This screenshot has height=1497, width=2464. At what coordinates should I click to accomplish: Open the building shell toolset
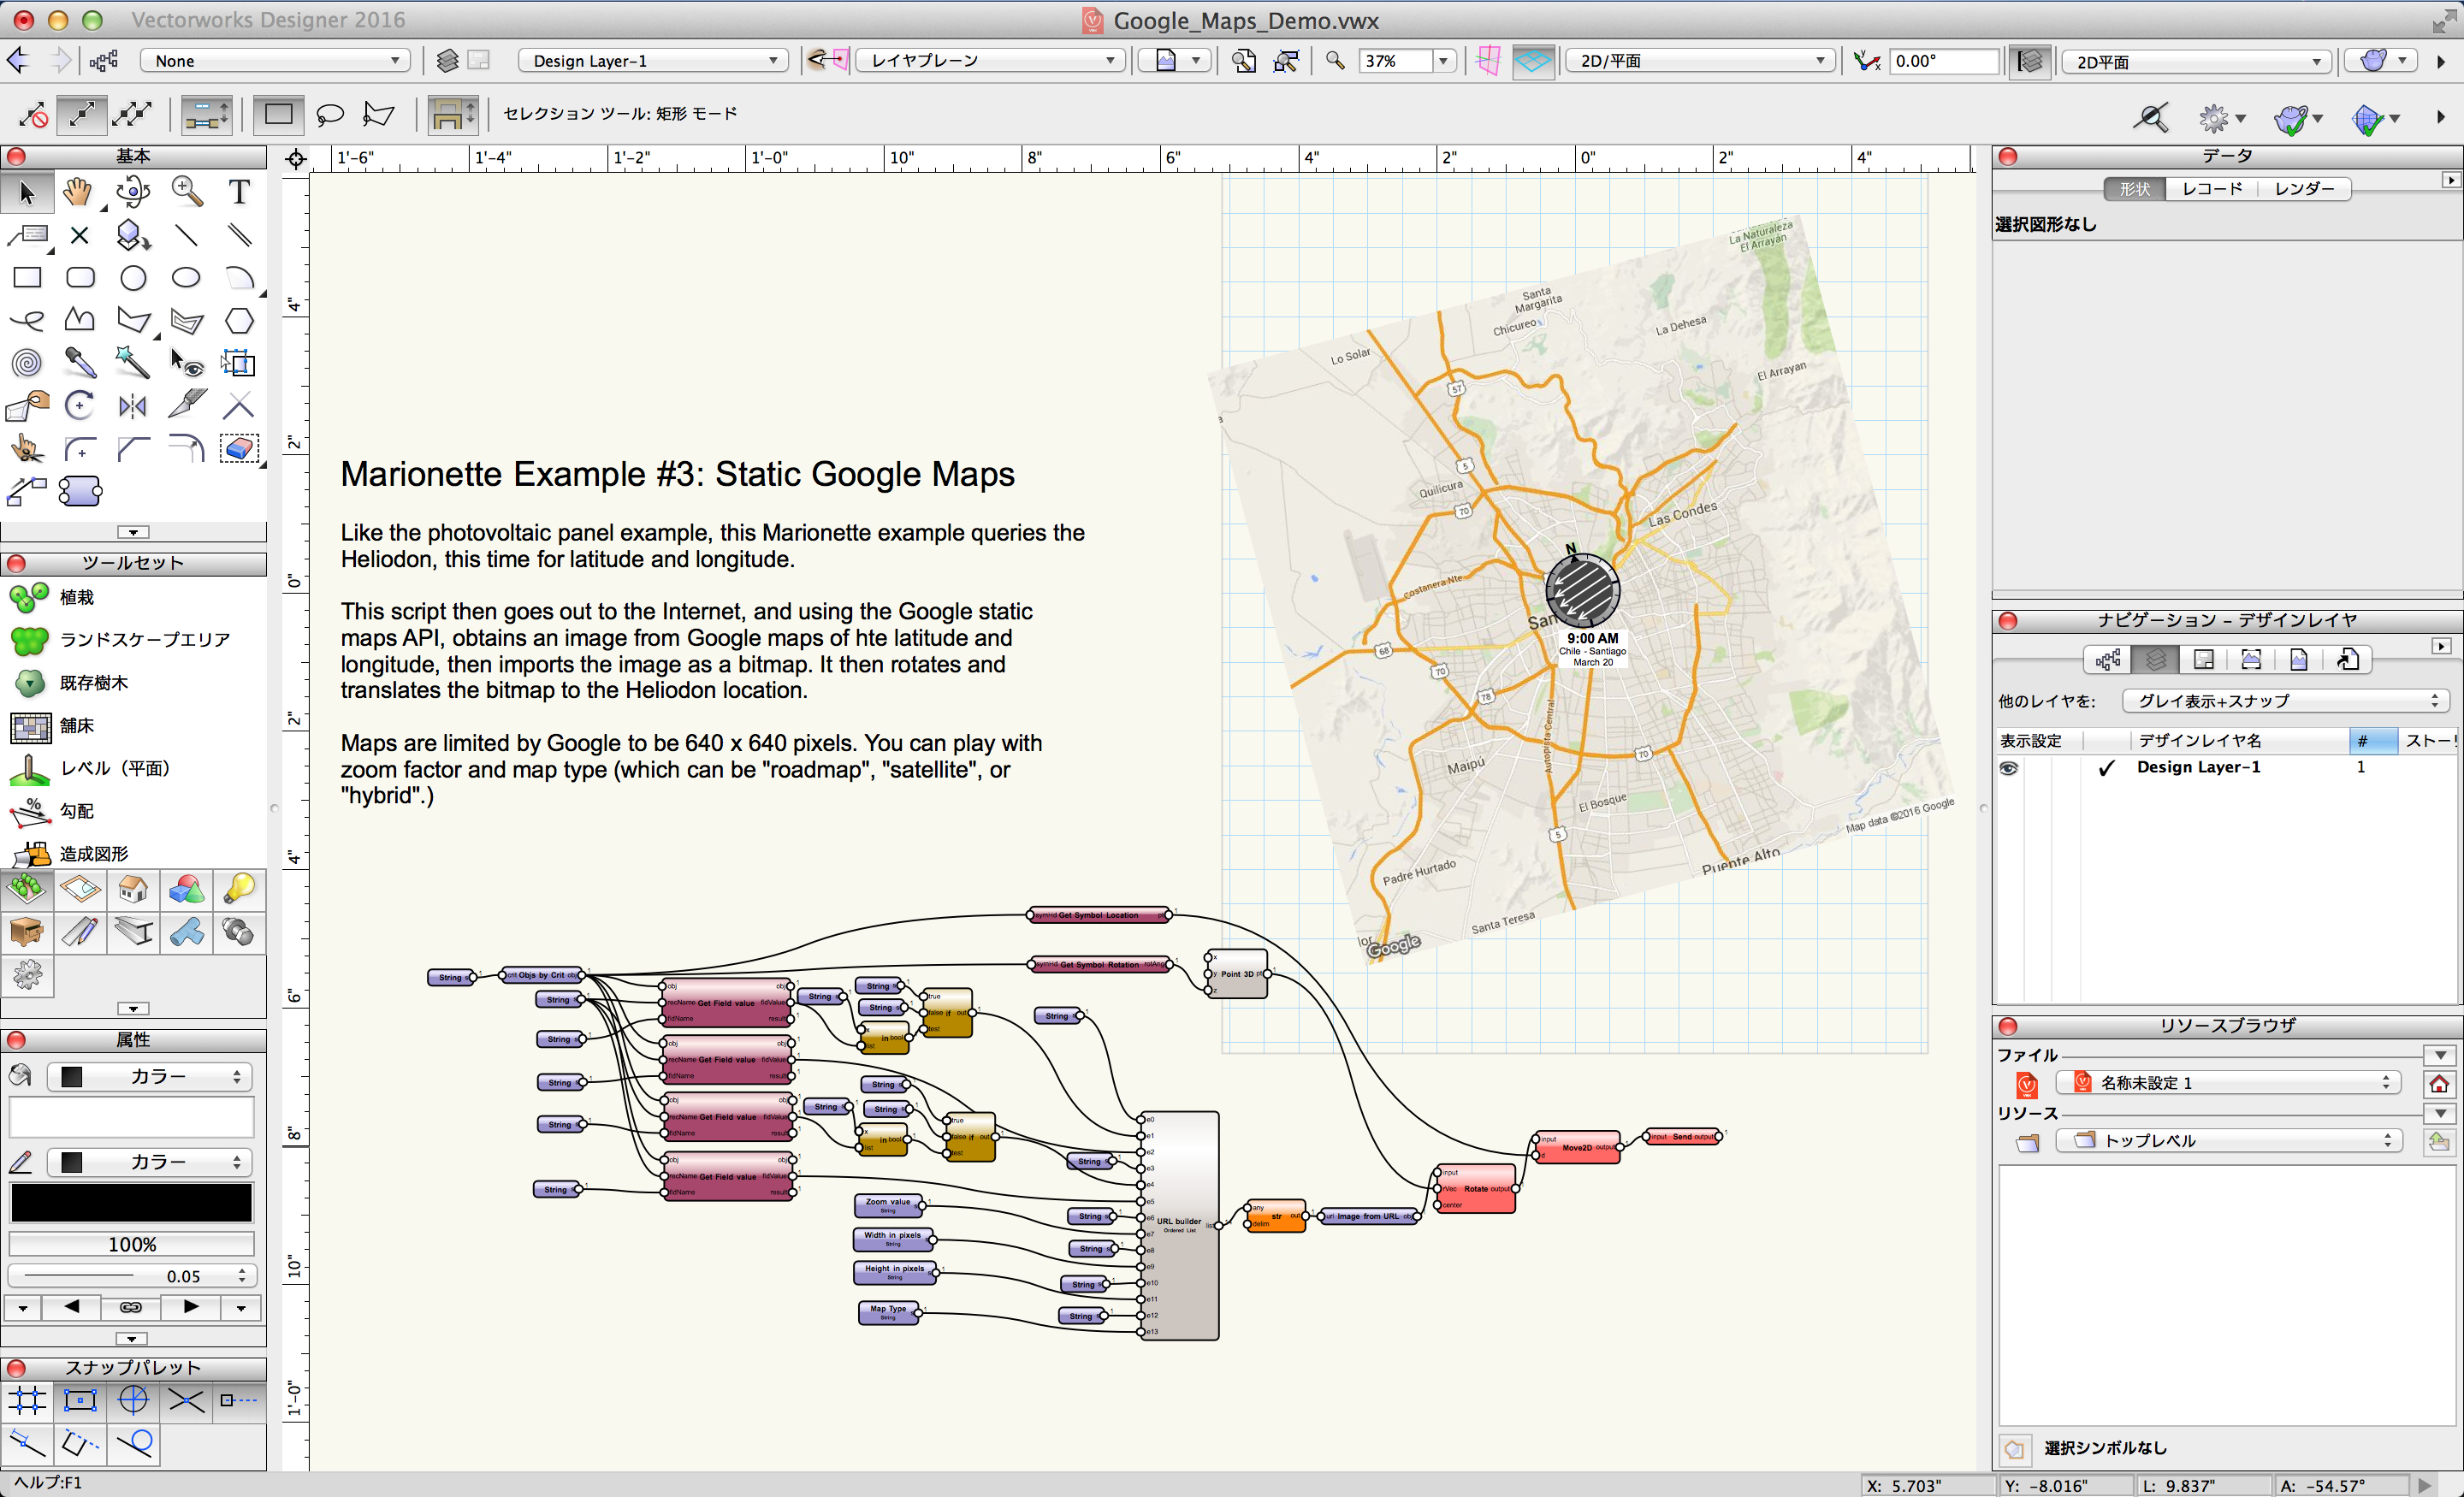[x=133, y=889]
